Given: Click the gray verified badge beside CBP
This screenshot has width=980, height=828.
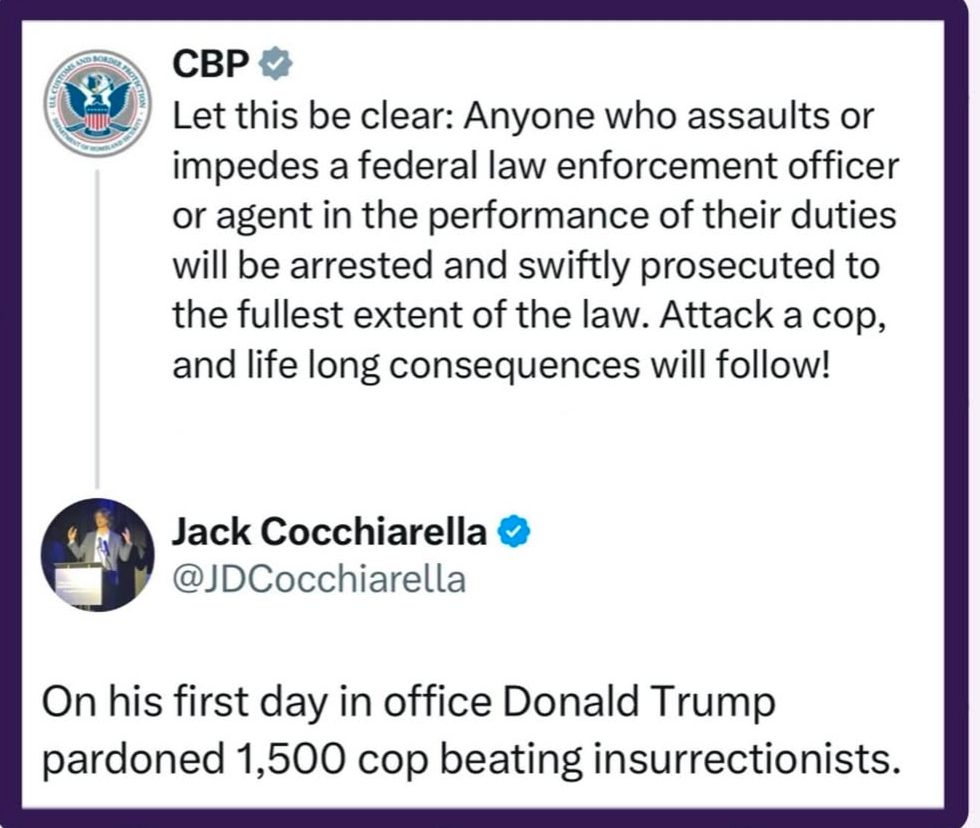Looking at the screenshot, I should coord(275,64).
